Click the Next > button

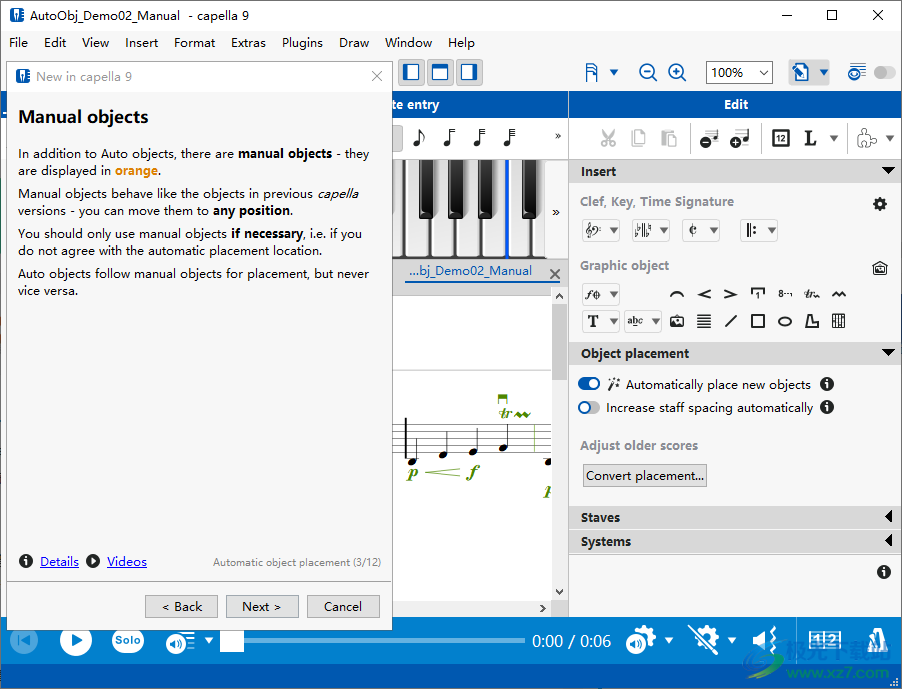point(261,606)
